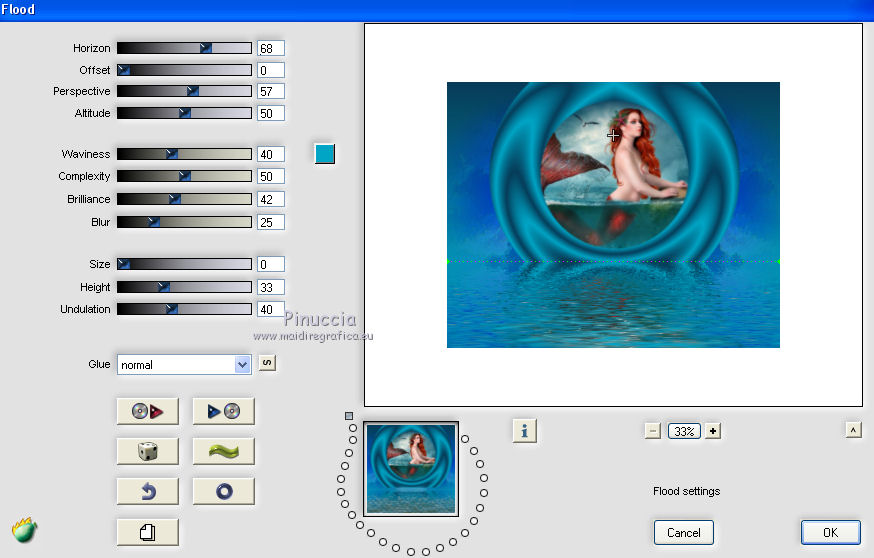Click the large mermaid preview image
874x558 pixels.
point(613,215)
